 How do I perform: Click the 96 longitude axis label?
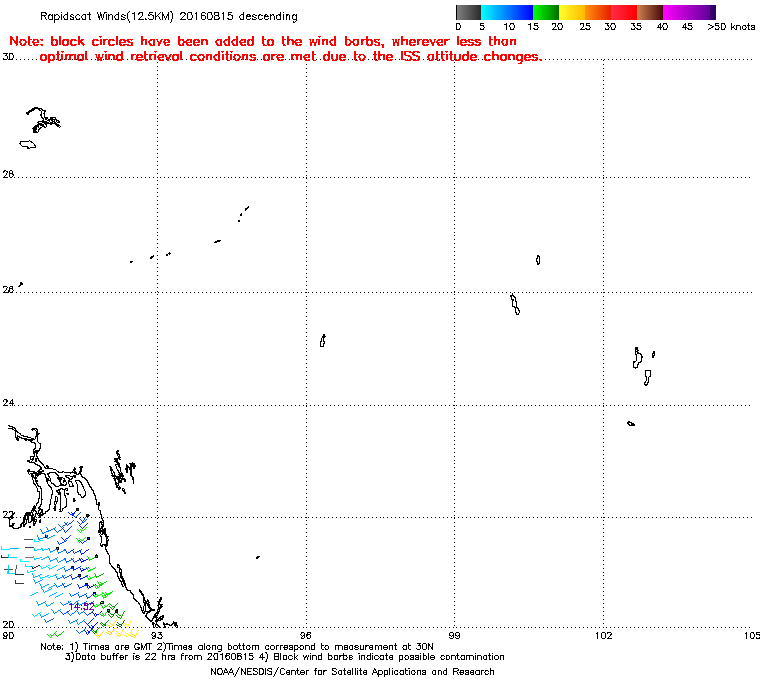[x=305, y=636]
